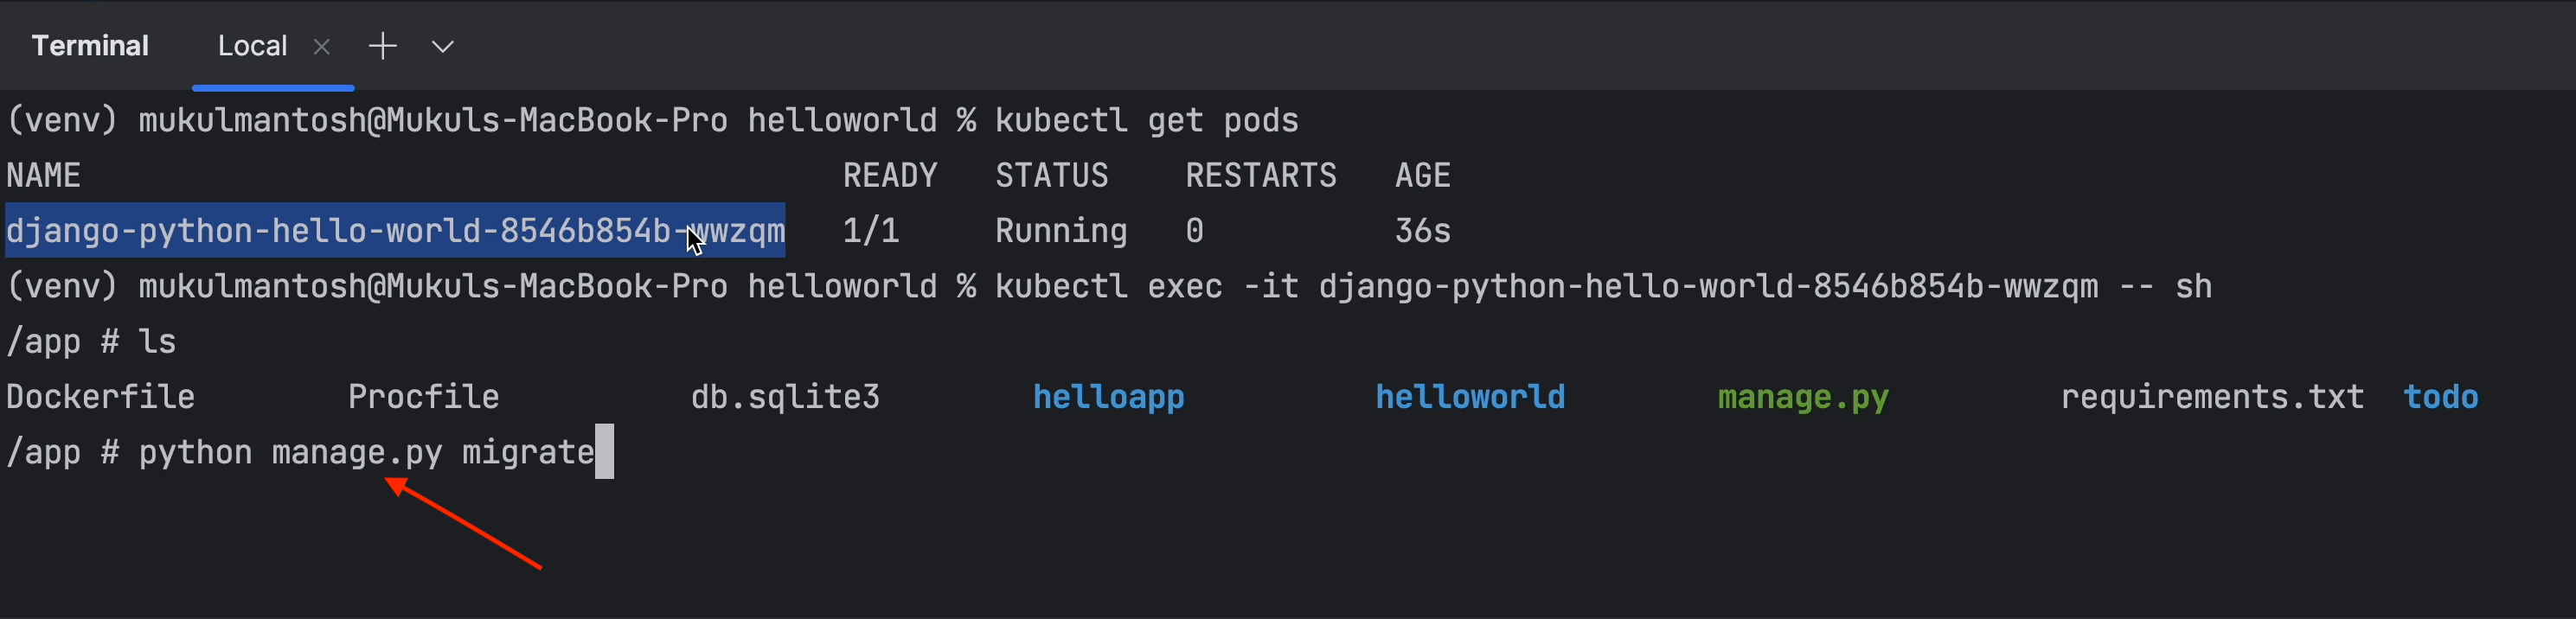The width and height of the screenshot is (2576, 619).
Task: Click the Running status value
Action: click(1061, 231)
